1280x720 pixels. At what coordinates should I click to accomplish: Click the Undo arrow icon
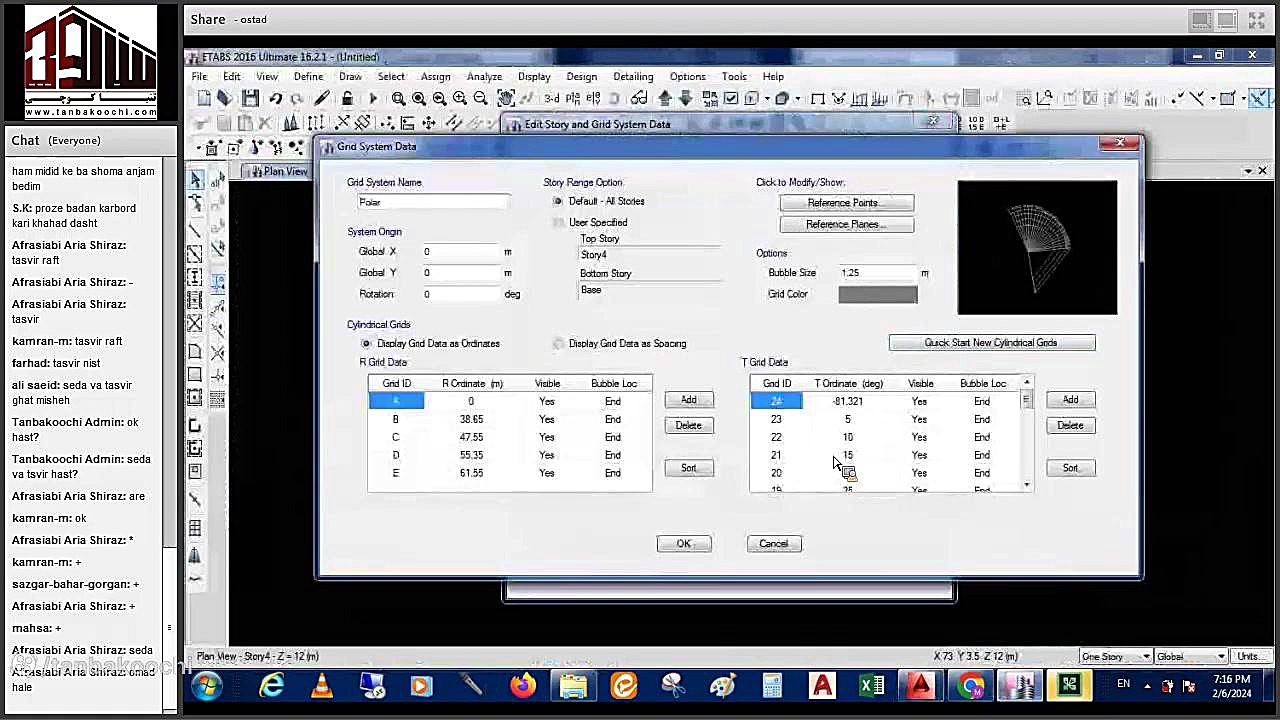pyautogui.click(x=275, y=98)
